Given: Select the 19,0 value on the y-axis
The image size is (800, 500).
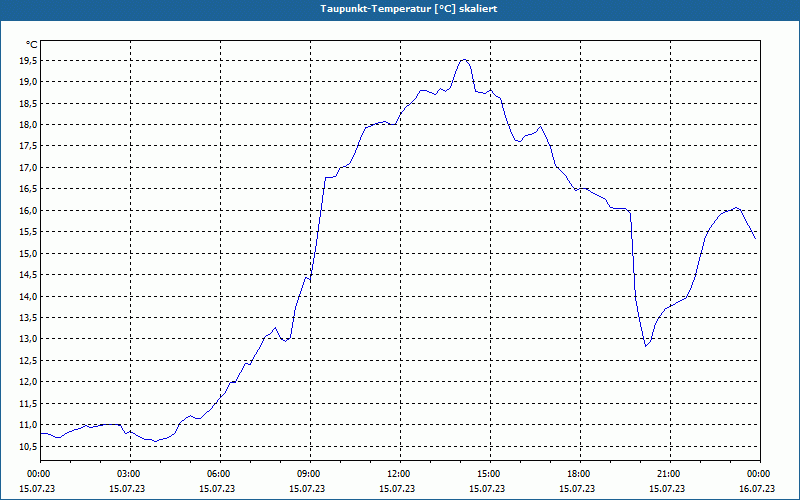Looking at the screenshot, I should 28,82.
